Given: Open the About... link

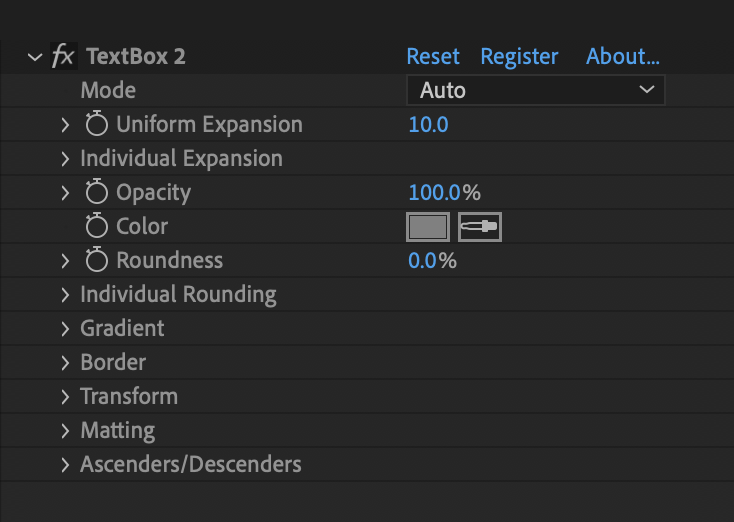Looking at the screenshot, I should pyautogui.click(x=623, y=56).
